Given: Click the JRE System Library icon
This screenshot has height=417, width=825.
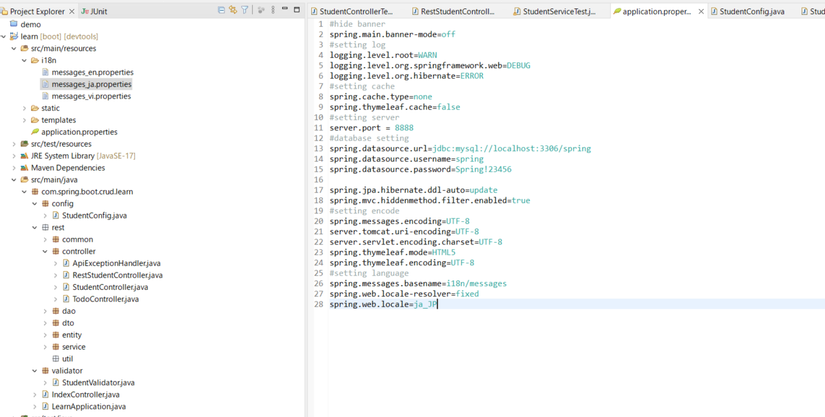Looking at the screenshot, I should [24, 156].
